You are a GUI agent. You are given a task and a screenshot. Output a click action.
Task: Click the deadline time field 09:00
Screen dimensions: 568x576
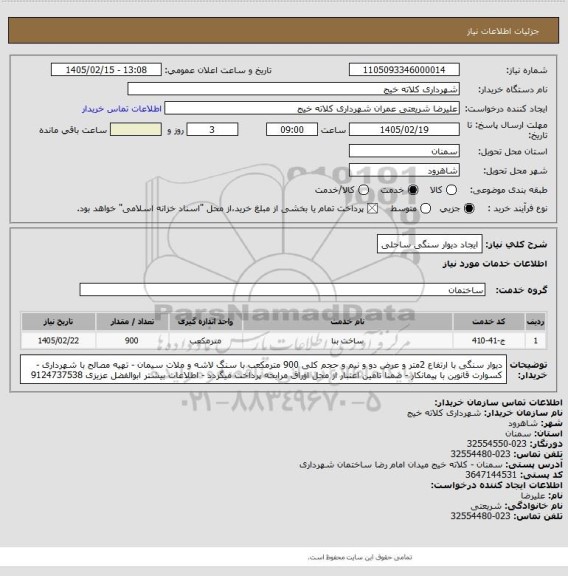coord(292,130)
